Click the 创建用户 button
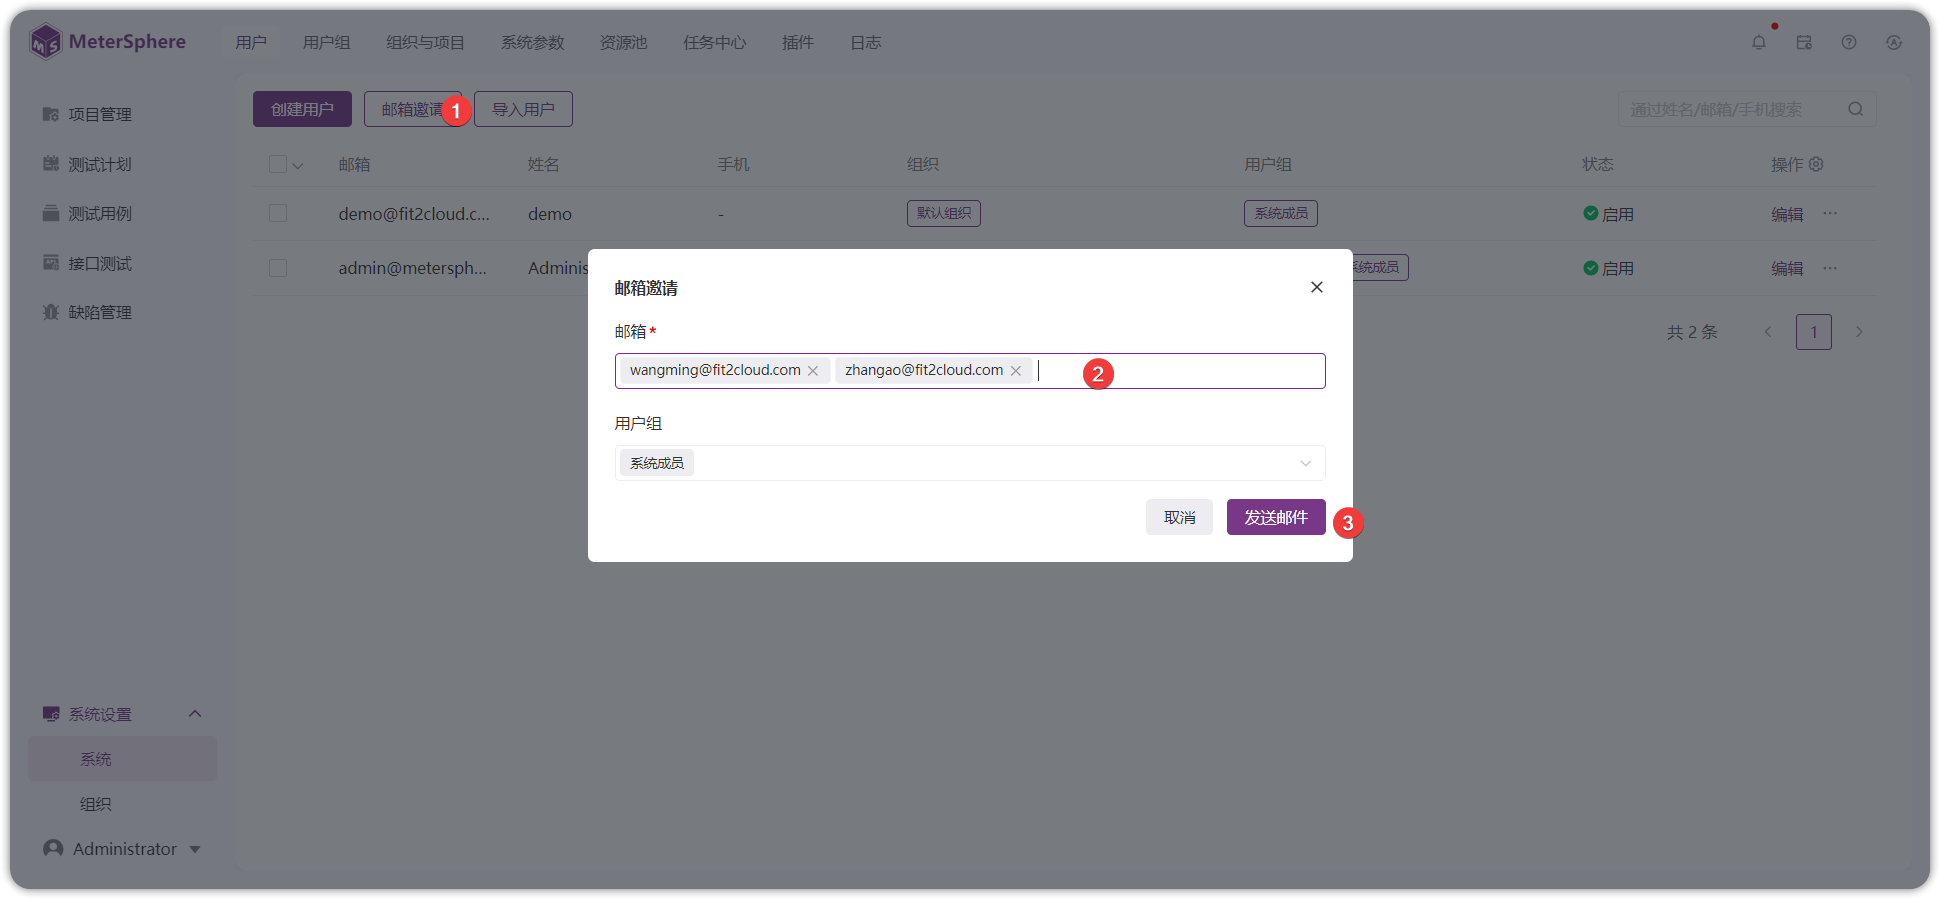This screenshot has width=1940, height=899. (x=302, y=109)
